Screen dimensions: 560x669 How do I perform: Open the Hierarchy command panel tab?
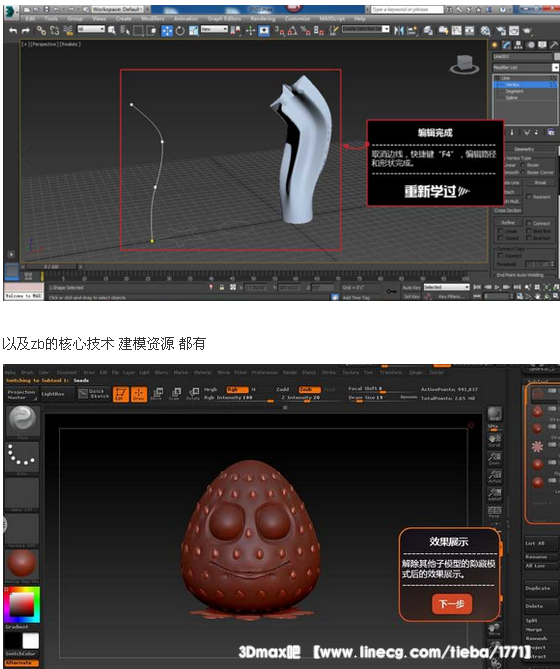518,45
